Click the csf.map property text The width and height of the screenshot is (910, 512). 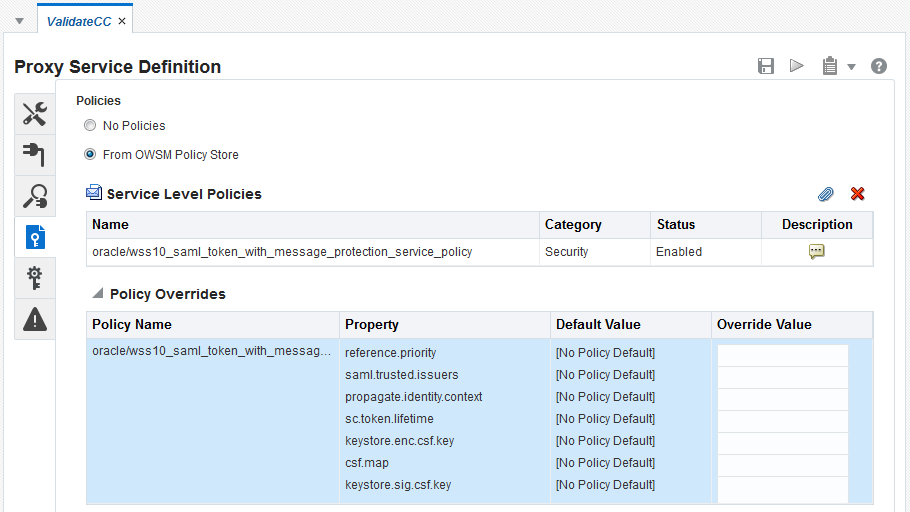[x=367, y=463]
